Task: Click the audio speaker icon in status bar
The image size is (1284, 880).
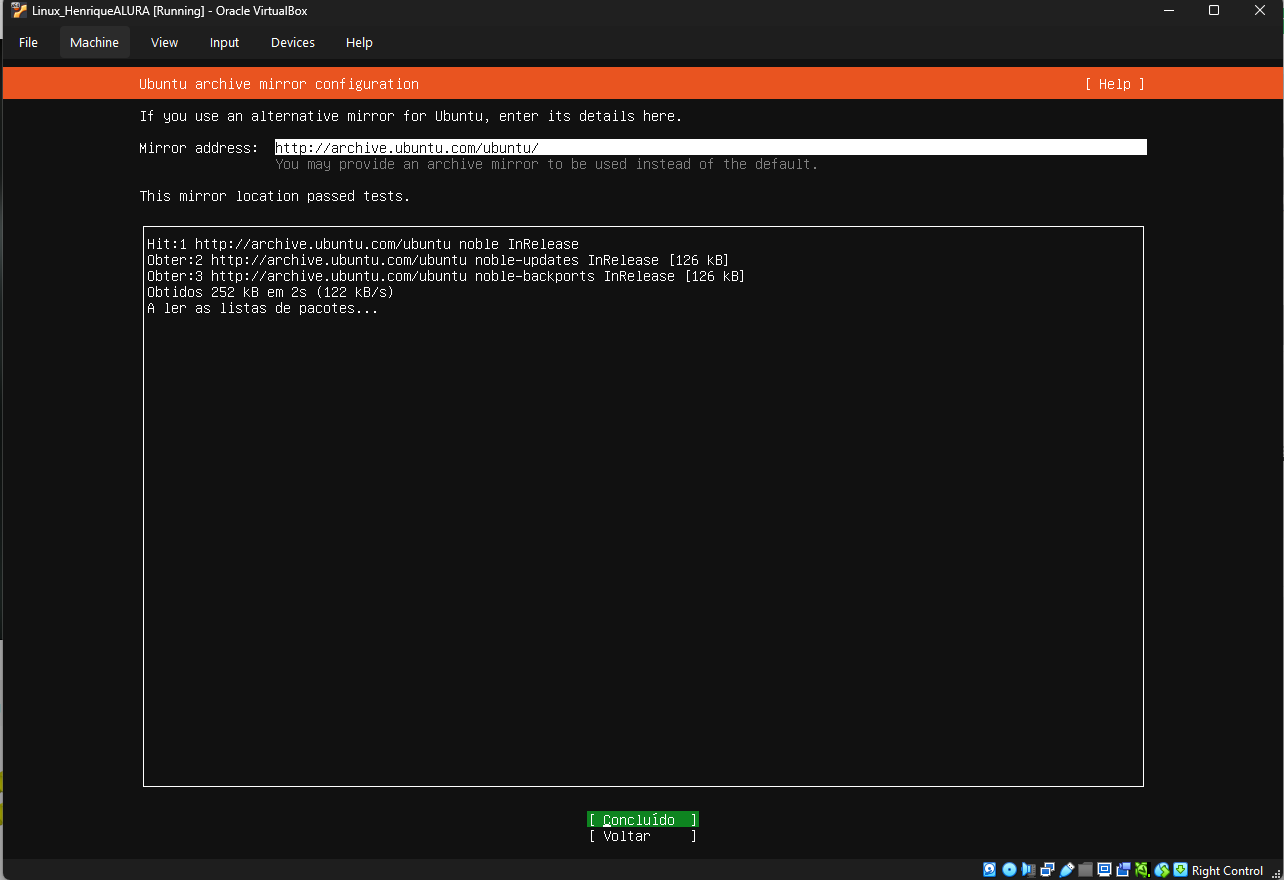Action: coord(1028,870)
